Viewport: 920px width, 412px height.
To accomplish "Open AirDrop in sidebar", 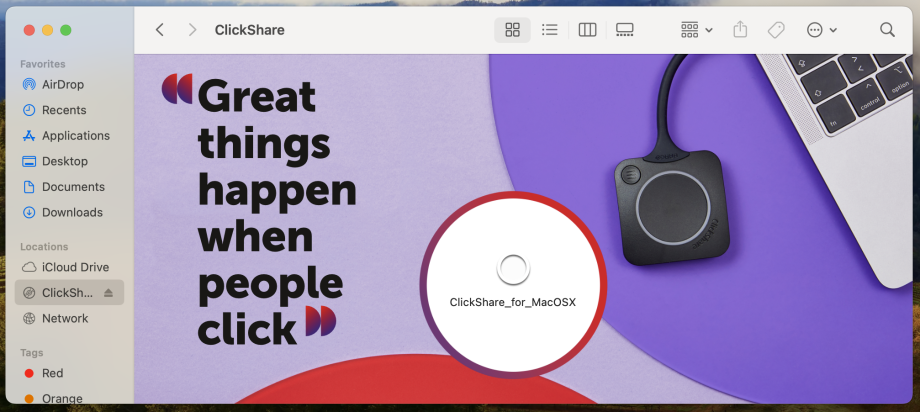I will pyautogui.click(x=69, y=85).
